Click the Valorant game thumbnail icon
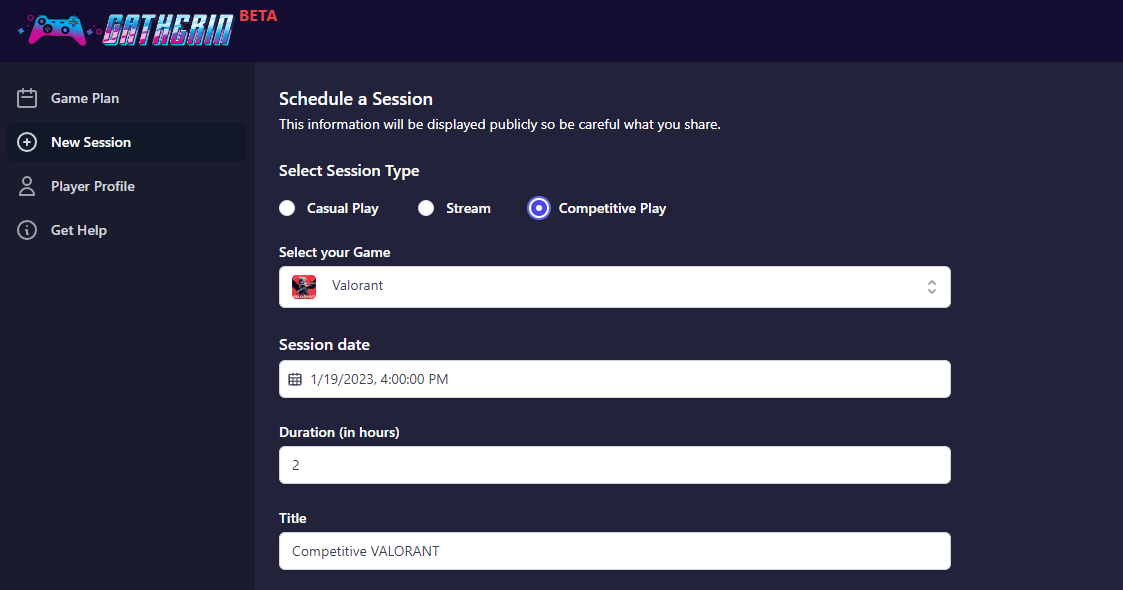The height and width of the screenshot is (590, 1123). (304, 287)
